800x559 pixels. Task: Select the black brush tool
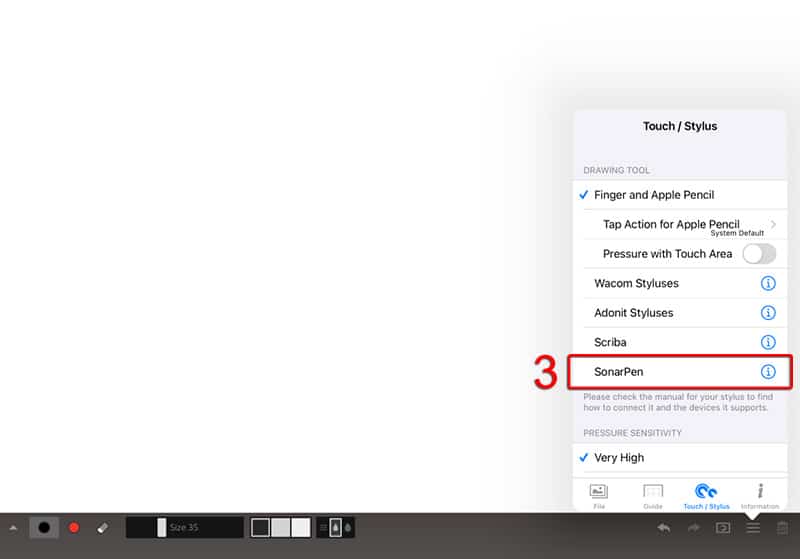44,527
